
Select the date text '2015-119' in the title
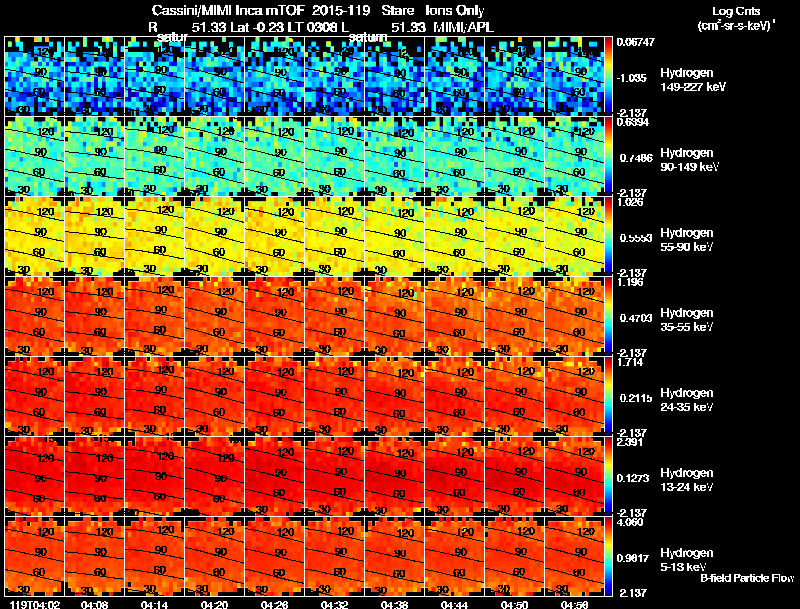341,11
